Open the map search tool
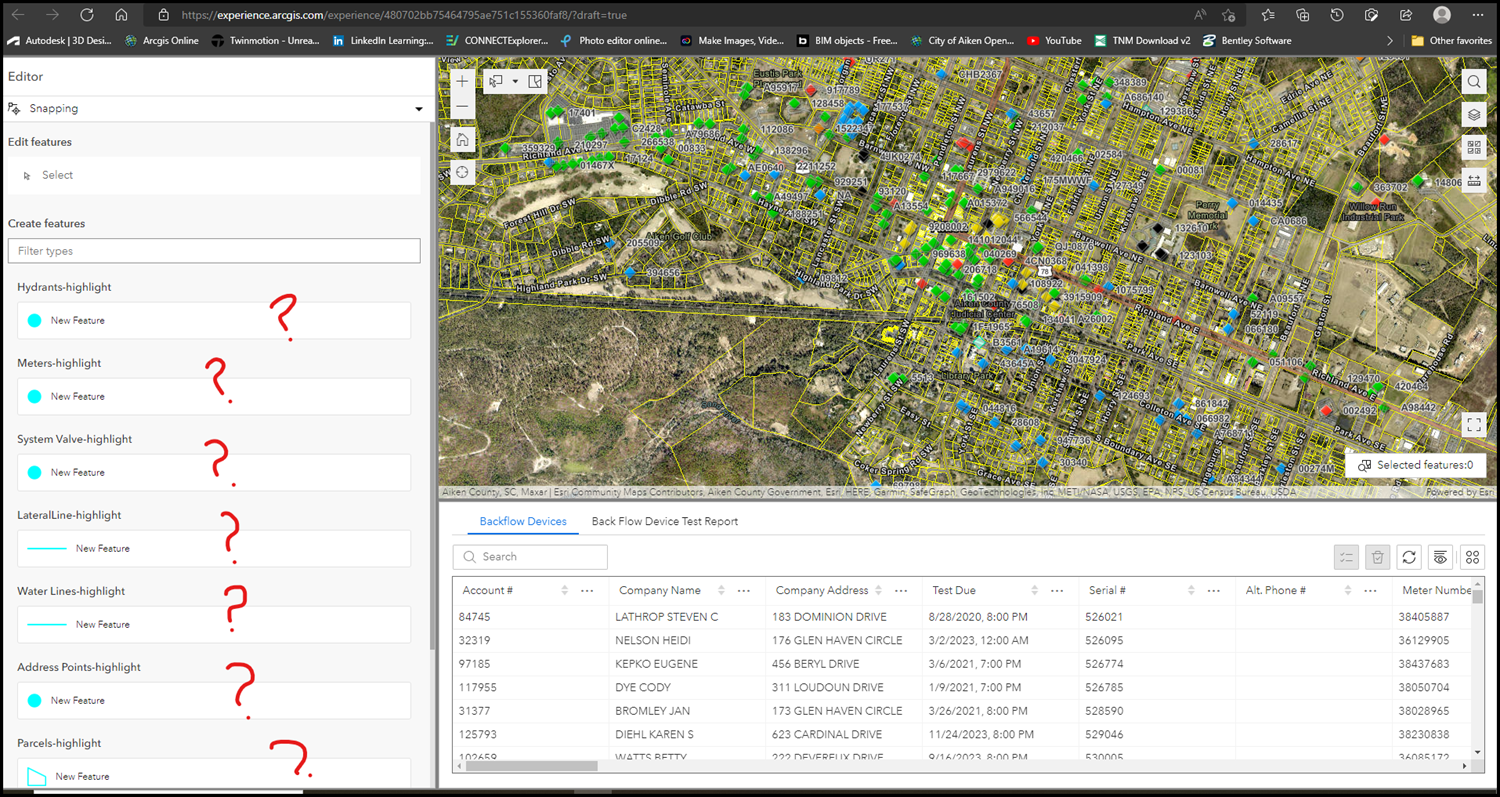Image resolution: width=1500 pixels, height=797 pixels. coord(1474,82)
